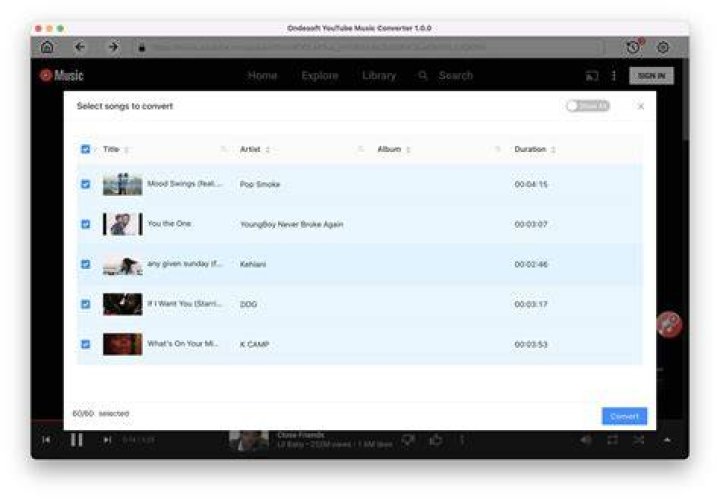The height and width of the screenshot is (500, 720).
Task: Open the settings gear icon
Action: coord(663,47)
